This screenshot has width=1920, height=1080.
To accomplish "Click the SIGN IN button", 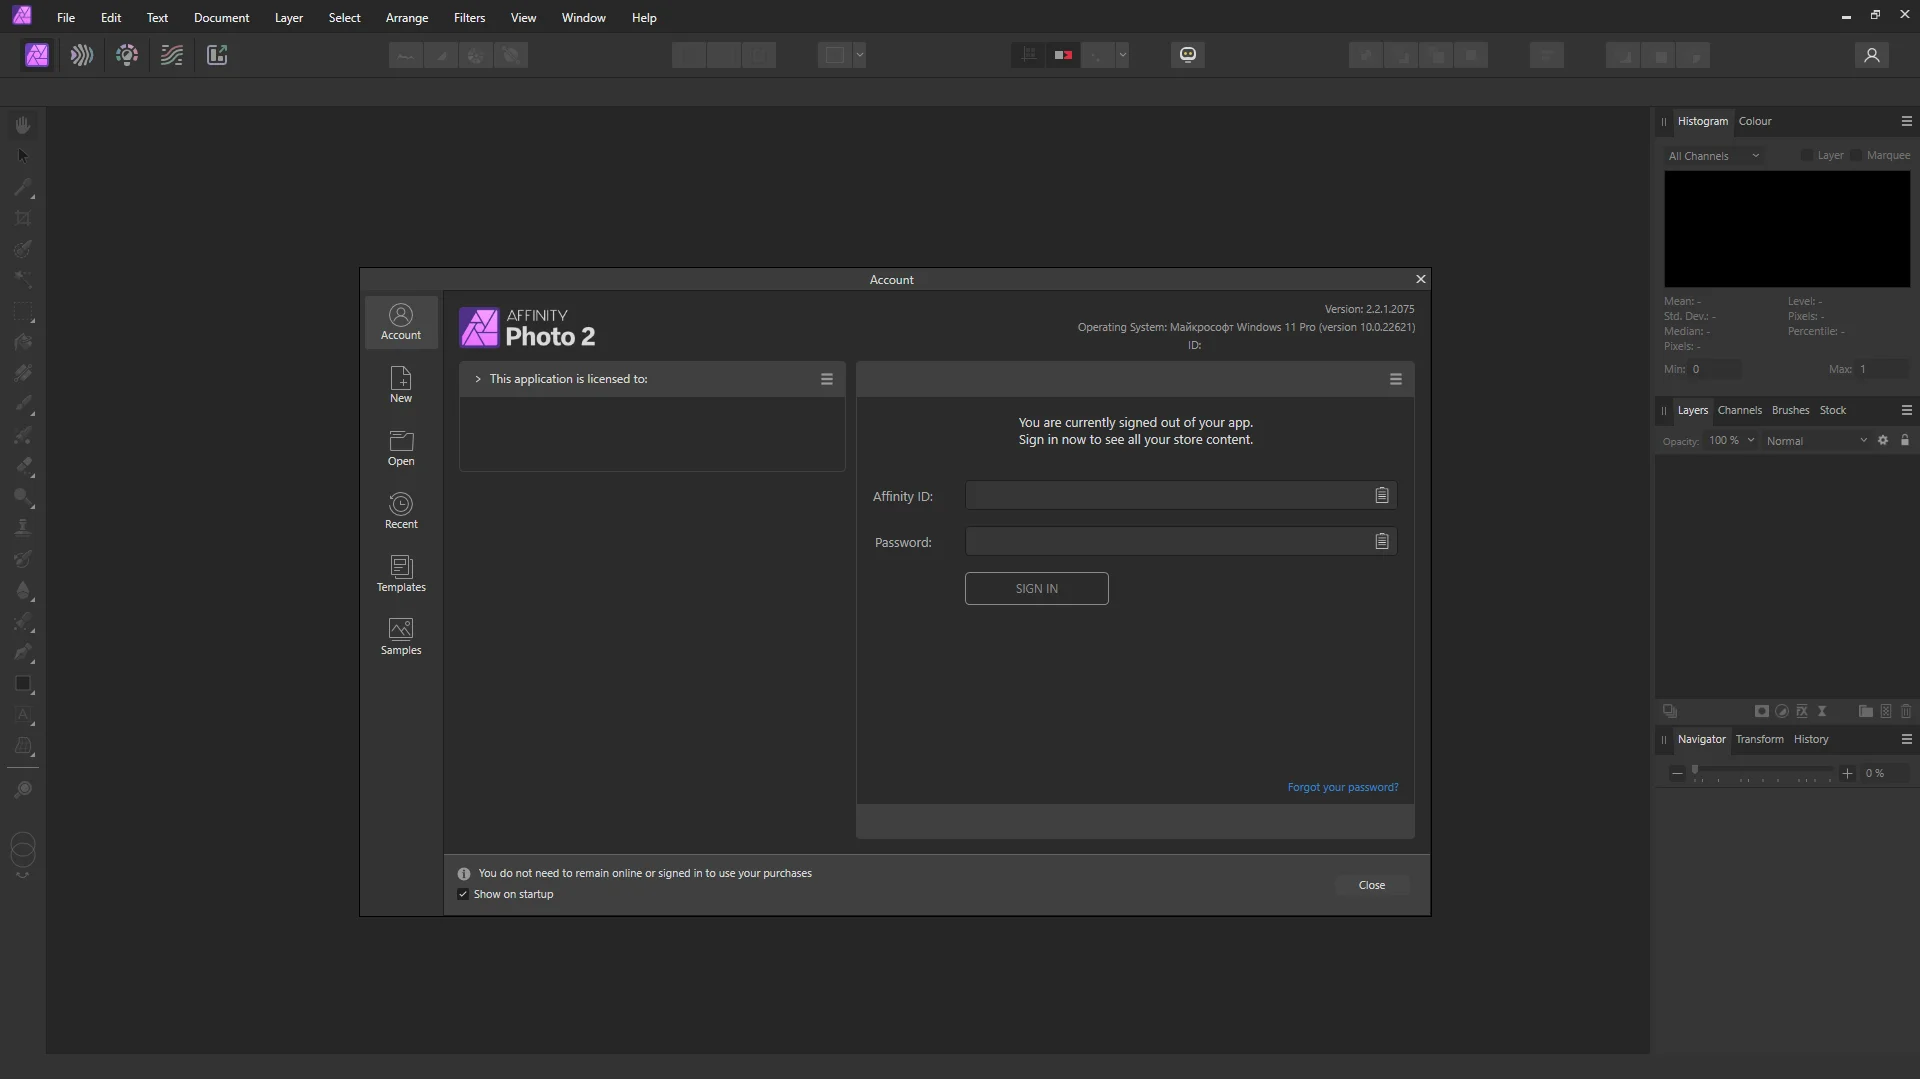I will (1036, 589).
